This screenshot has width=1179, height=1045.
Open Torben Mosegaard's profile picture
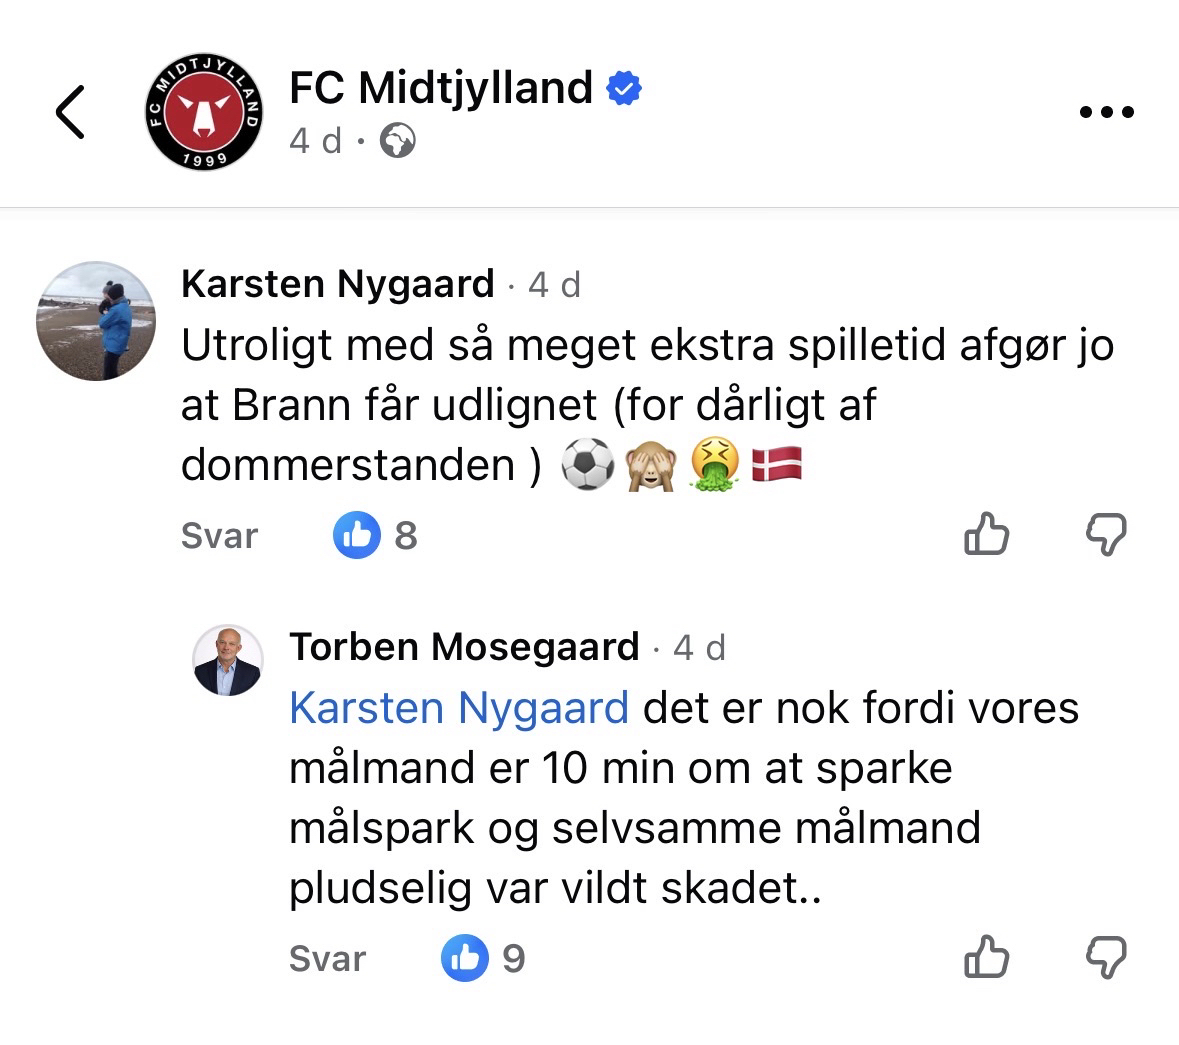[227, 661]
